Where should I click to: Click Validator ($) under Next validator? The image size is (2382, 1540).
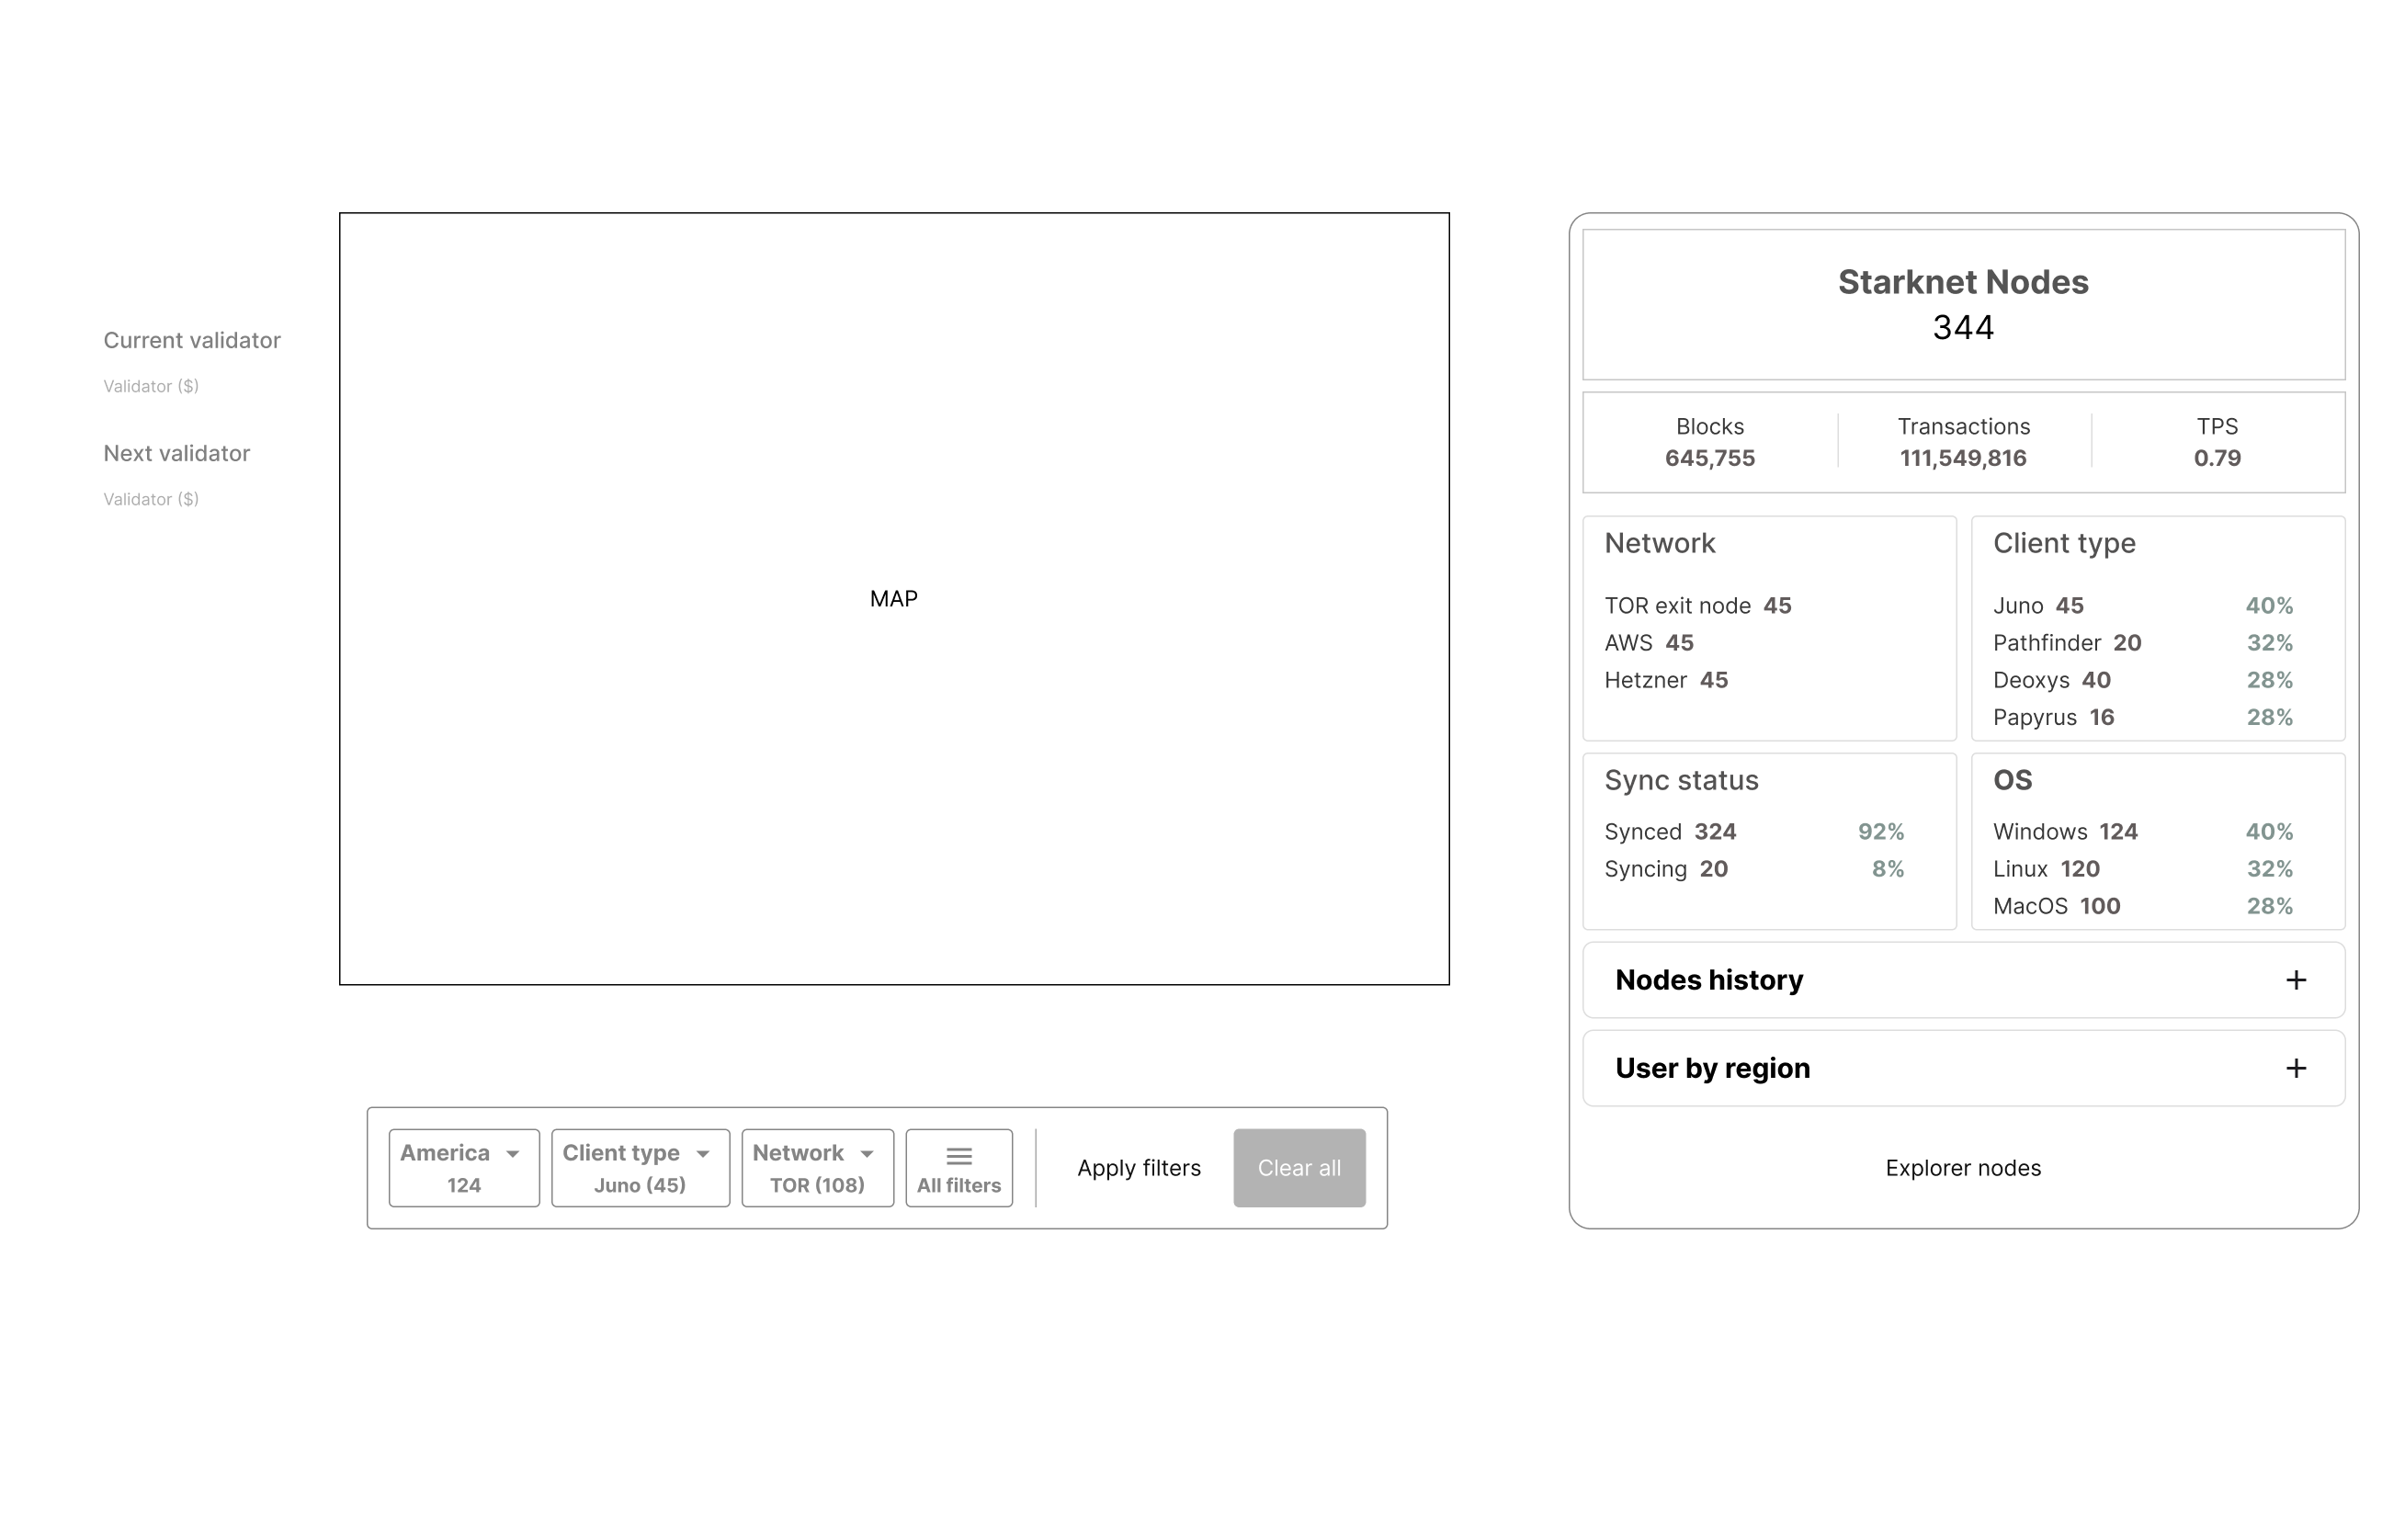151,499
